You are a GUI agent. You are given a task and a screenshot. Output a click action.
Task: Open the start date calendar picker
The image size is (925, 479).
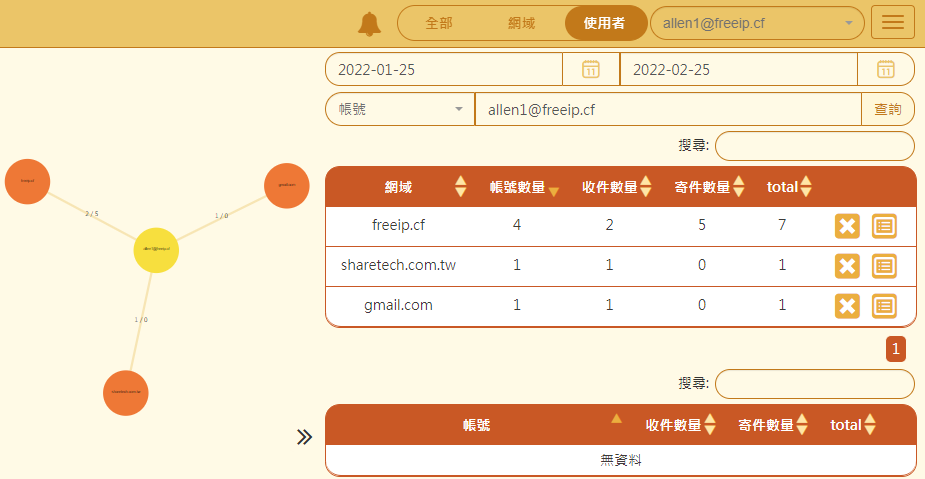tap(591, 69)
